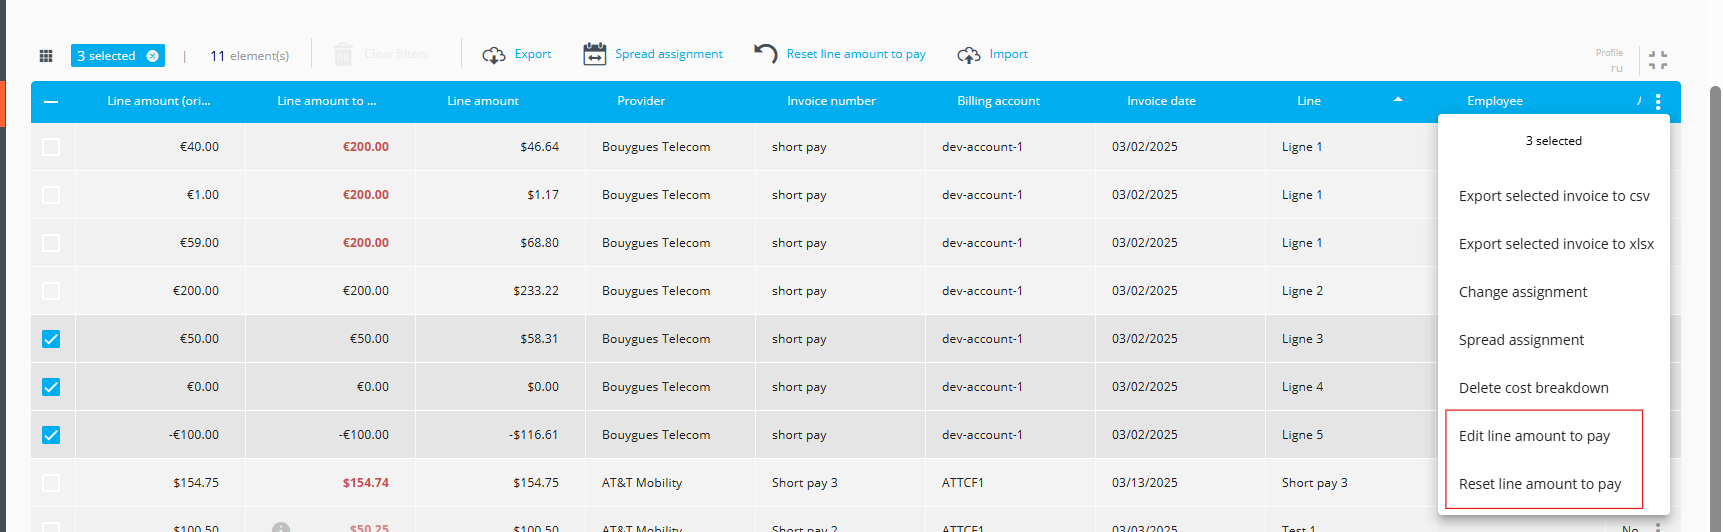Open the Profile selector

[x=1609, y=60]
